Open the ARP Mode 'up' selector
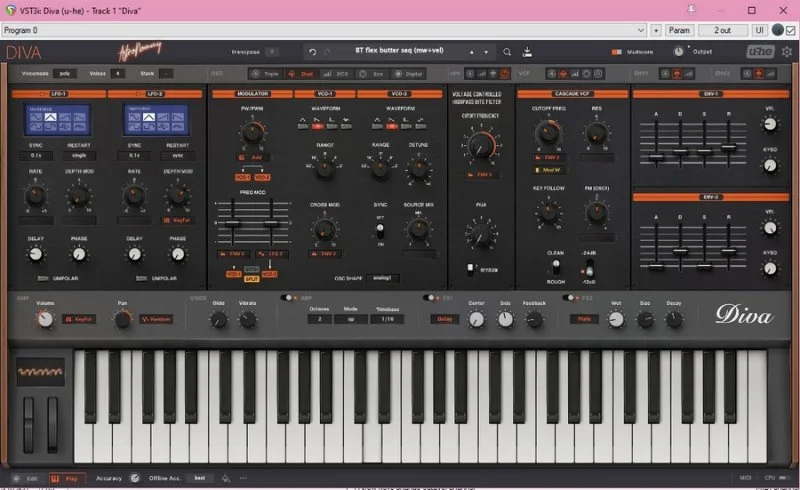800x490 pixels. pyautogui.click(x=351, y=319)
